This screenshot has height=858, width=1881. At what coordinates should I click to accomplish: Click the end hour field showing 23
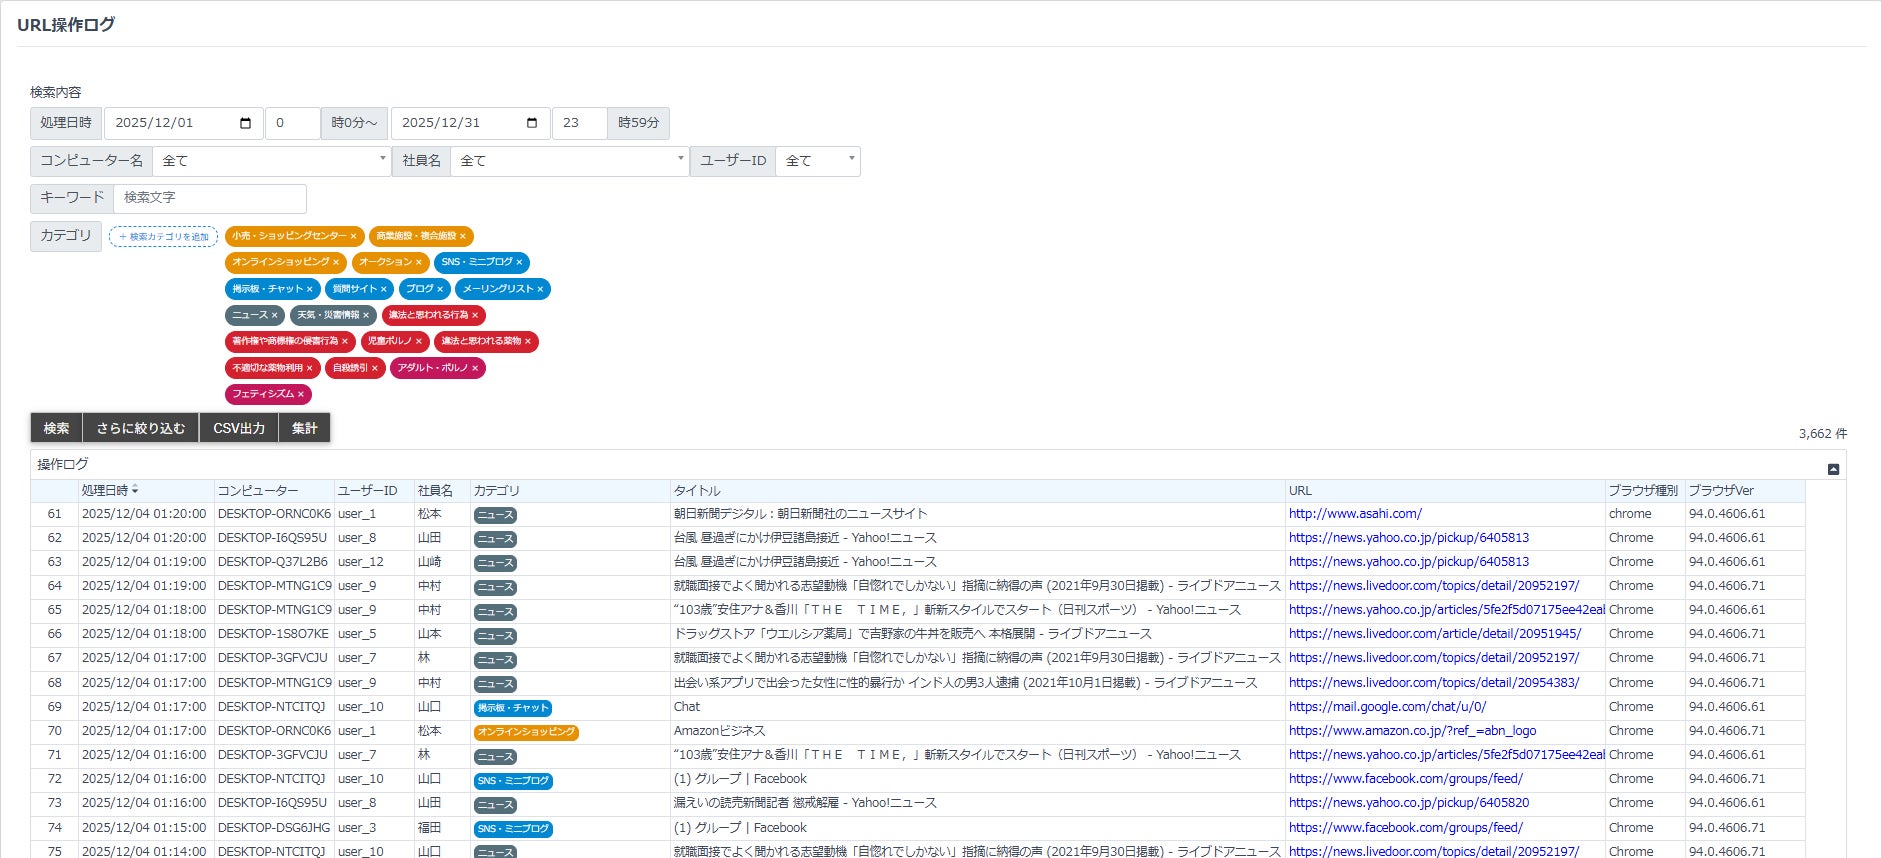[x=579, y=123]
